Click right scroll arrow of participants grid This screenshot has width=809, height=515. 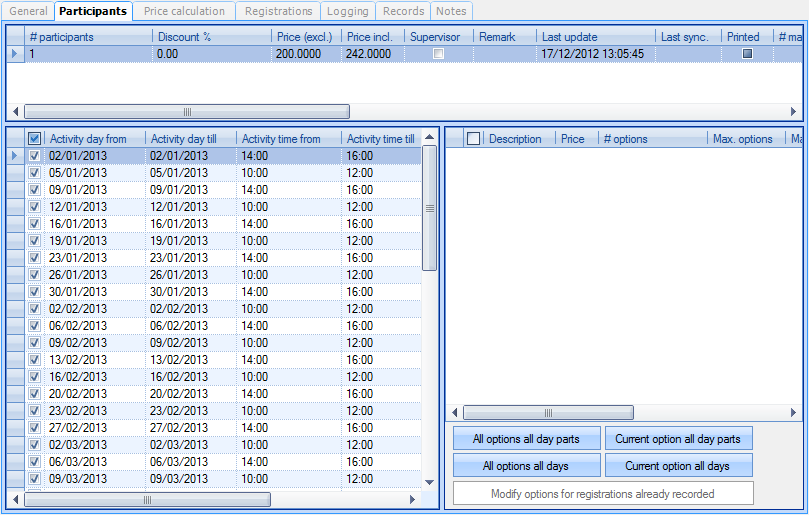point(795,112)
